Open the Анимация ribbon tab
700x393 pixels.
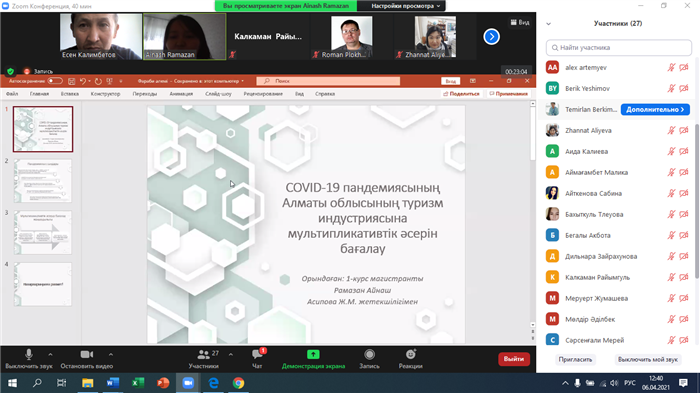[181, 94]
